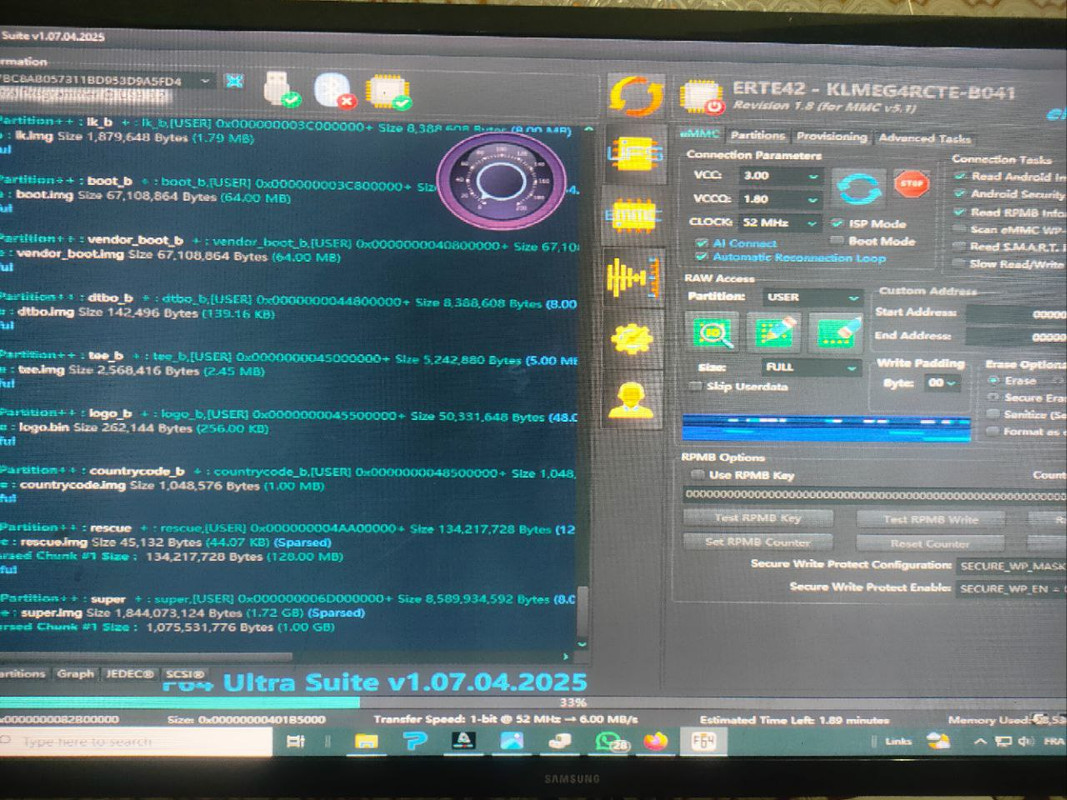Click the End Address field

1016,337
